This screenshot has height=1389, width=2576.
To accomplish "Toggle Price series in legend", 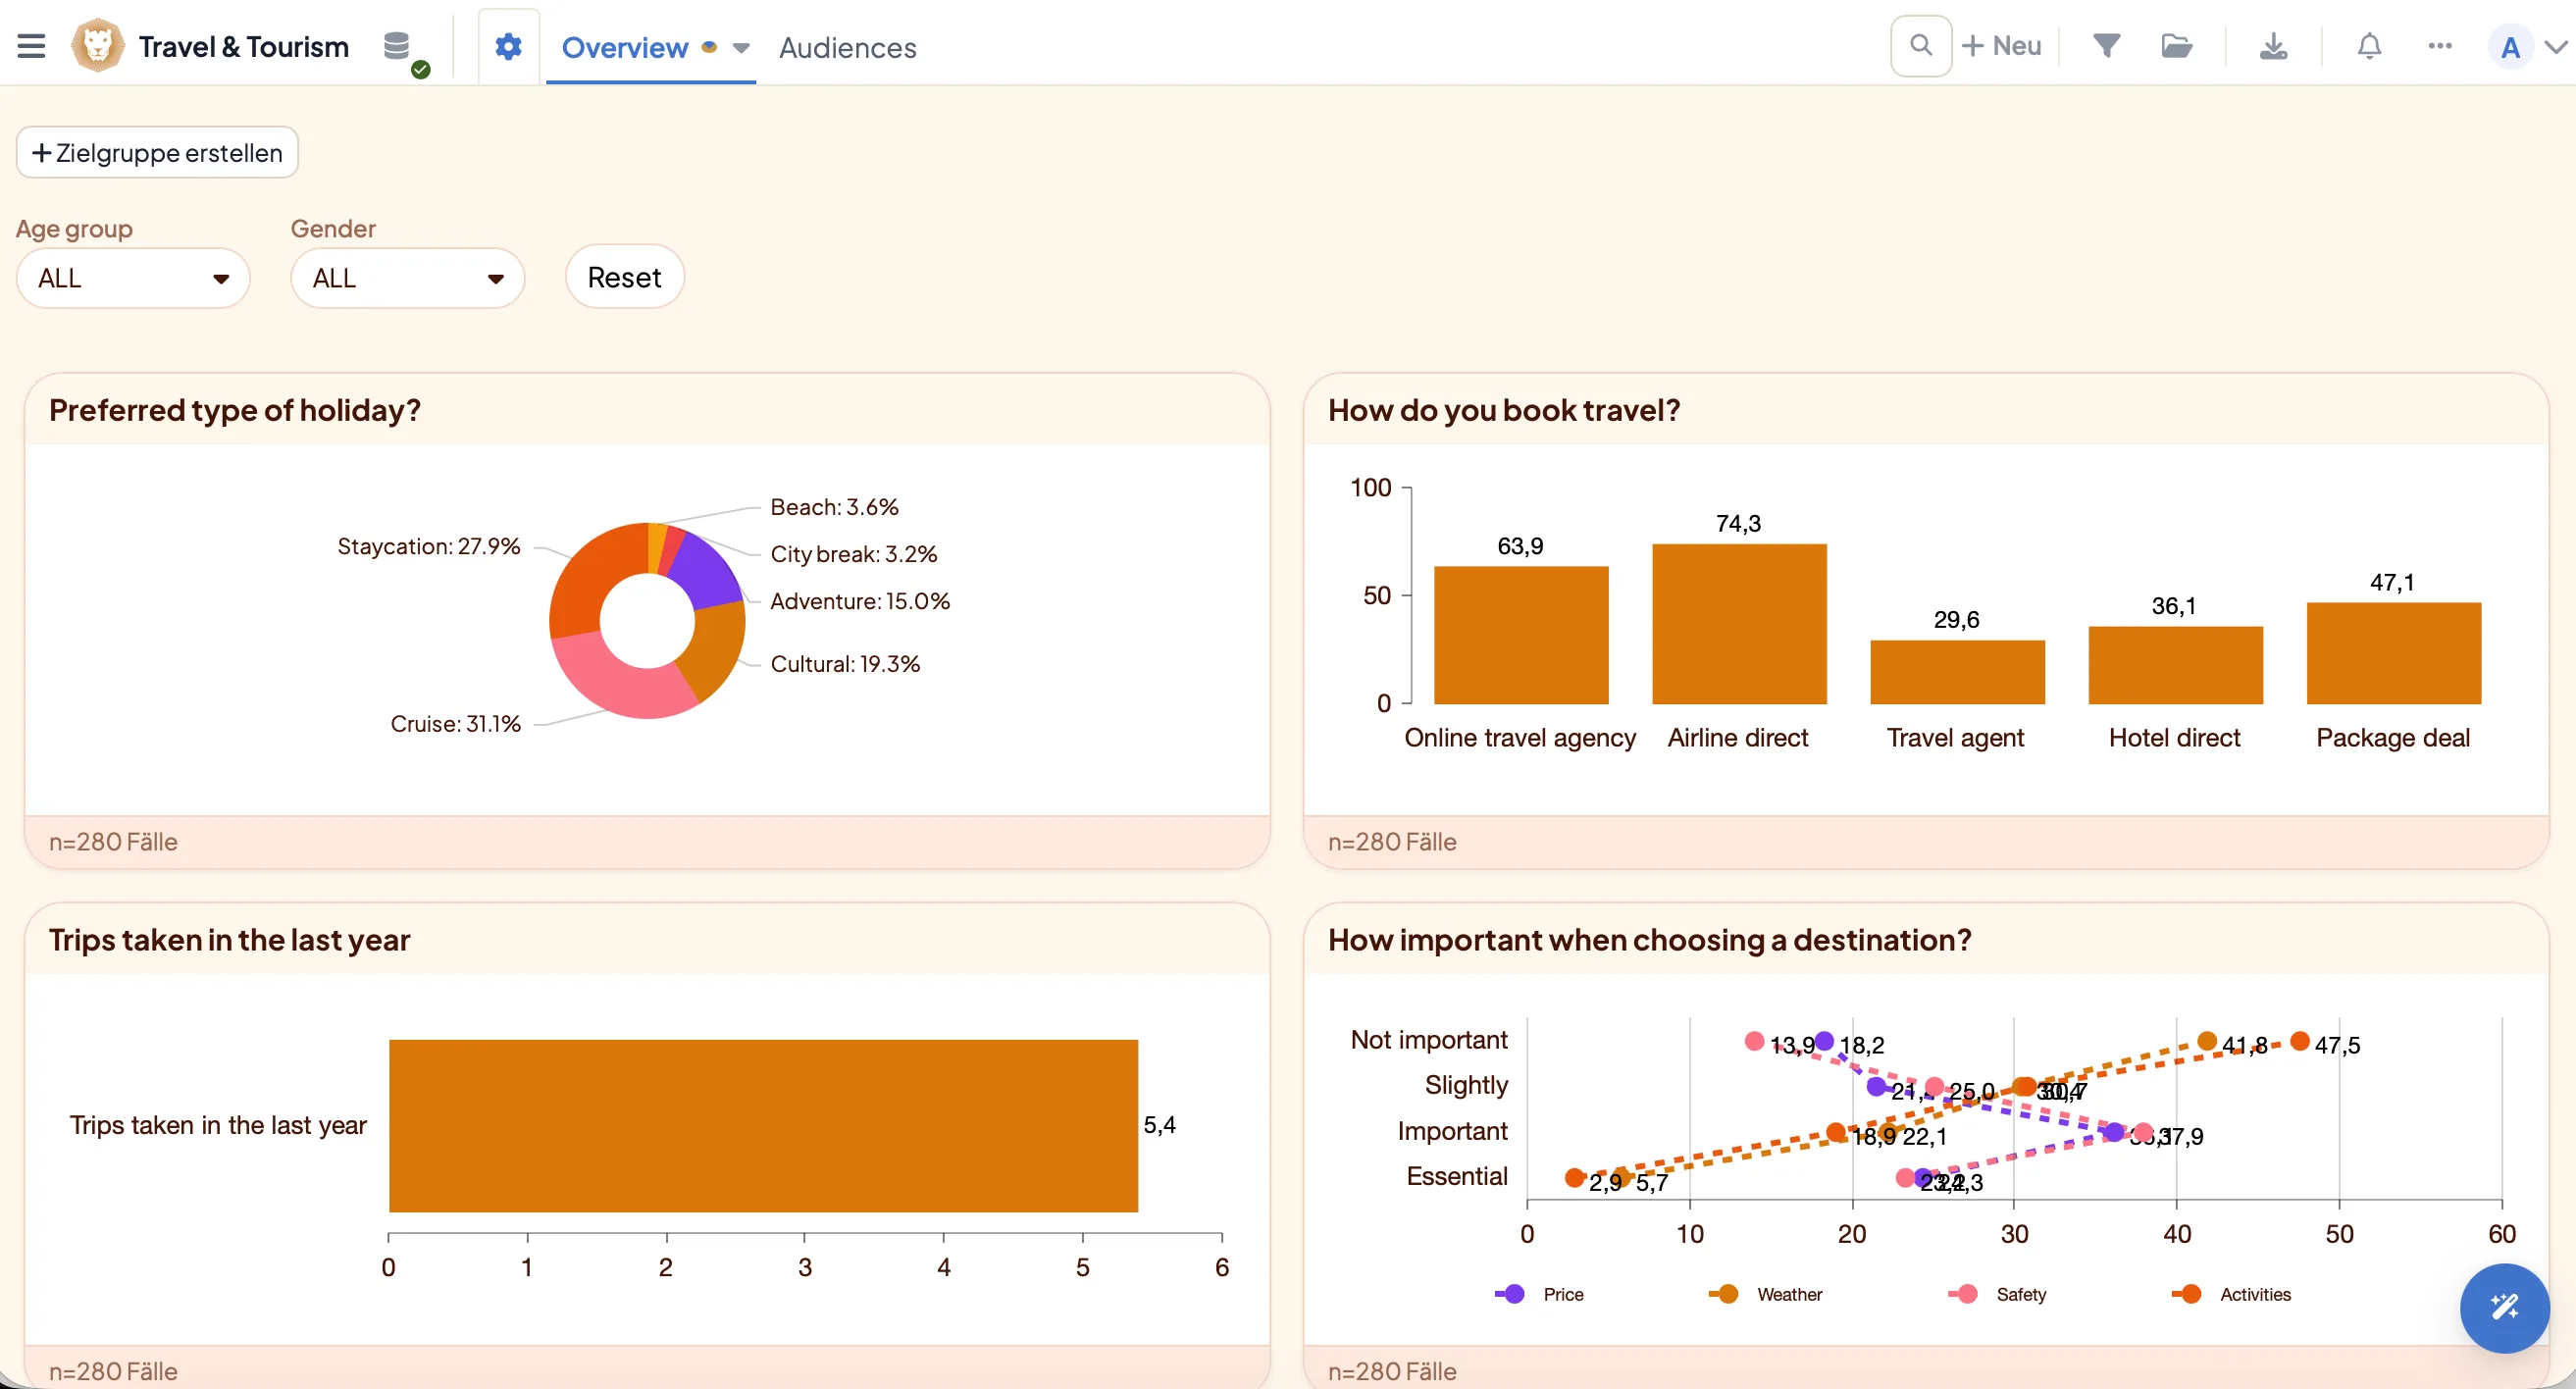I will point(1540,1293).
